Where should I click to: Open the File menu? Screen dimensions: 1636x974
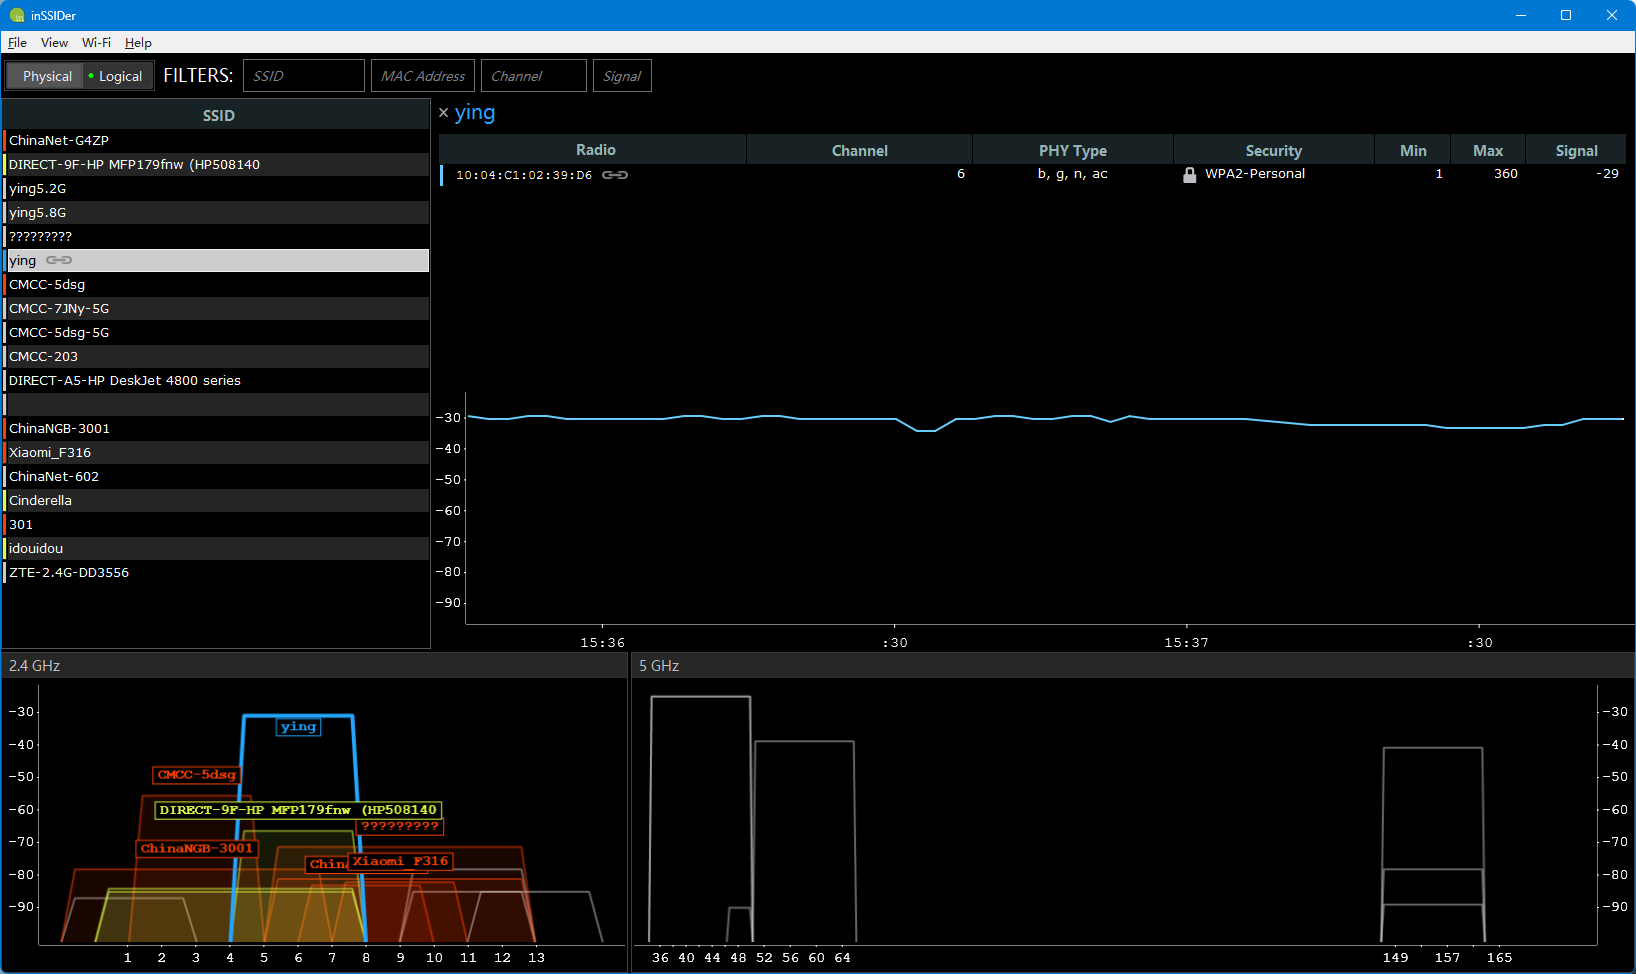[x=17, y=43]
